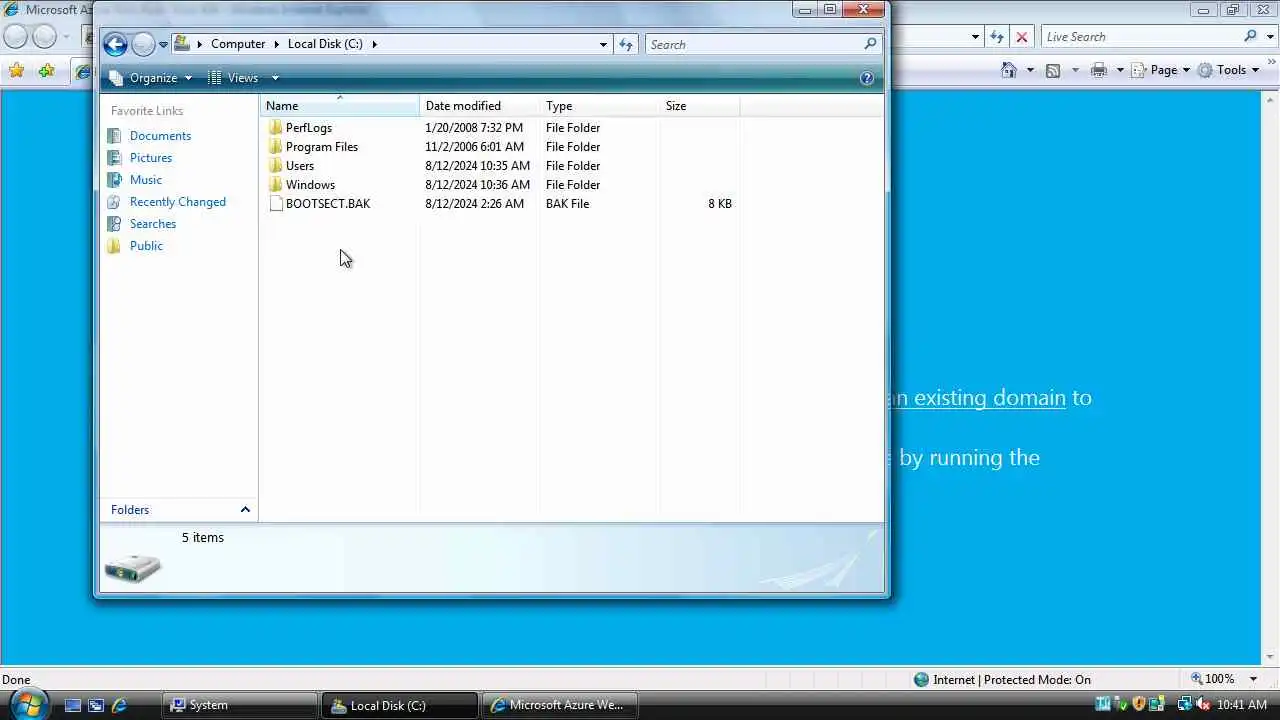Click the 8 KB size value
1280x720 pixels.
click(720, 204)
